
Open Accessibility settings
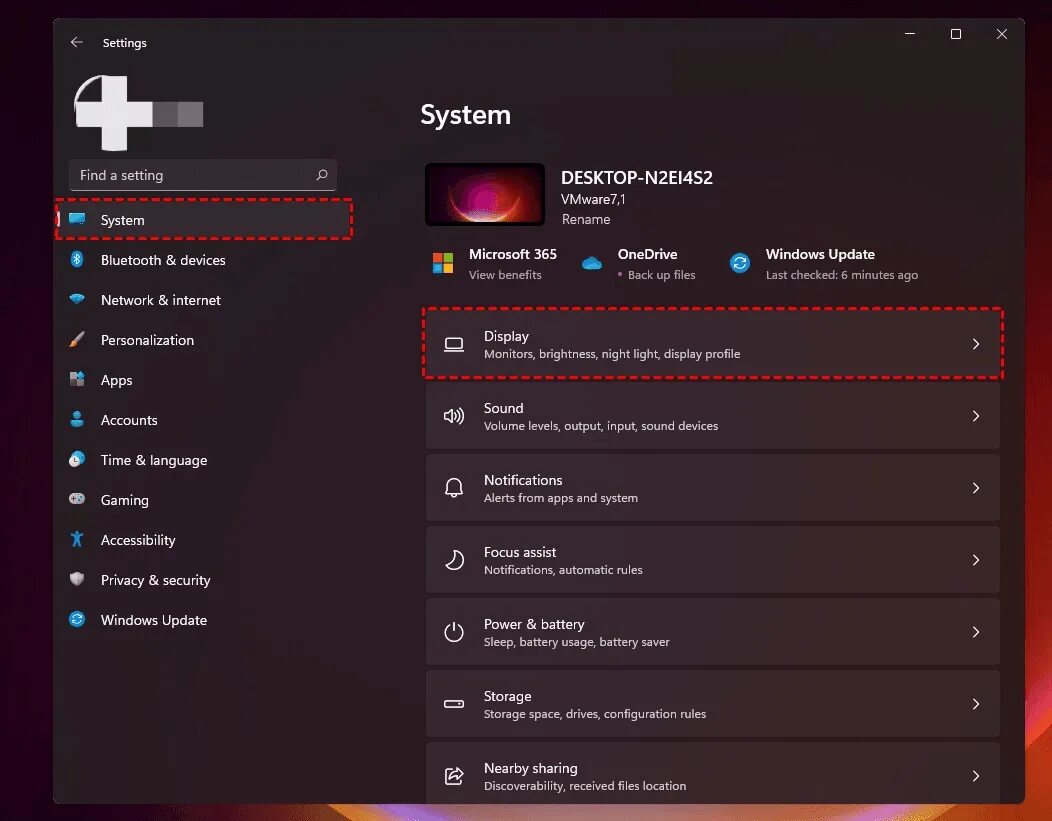click(204, 540)
